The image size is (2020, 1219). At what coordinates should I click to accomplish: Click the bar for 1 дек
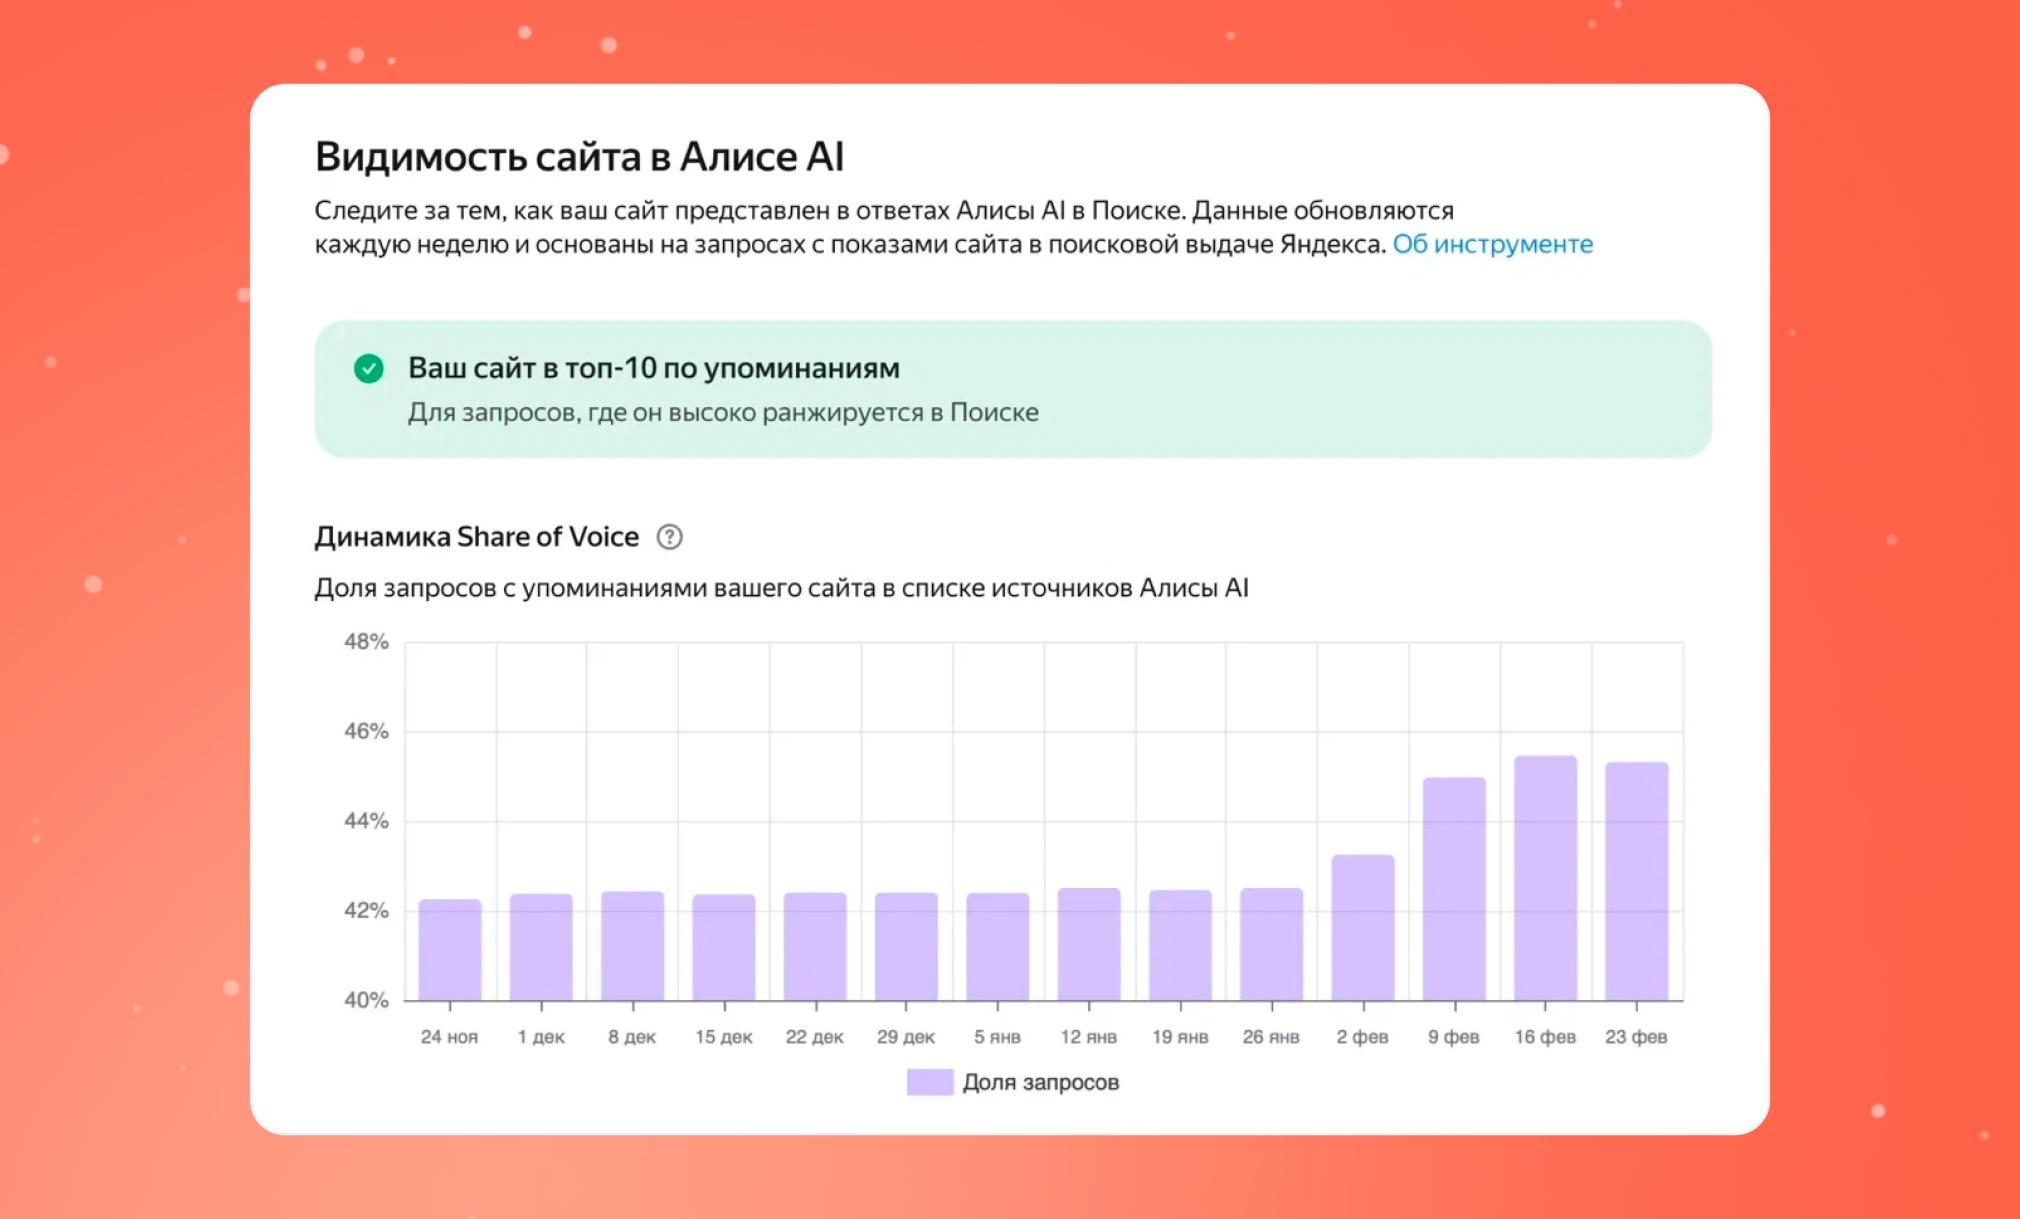(x=541, y=947)
